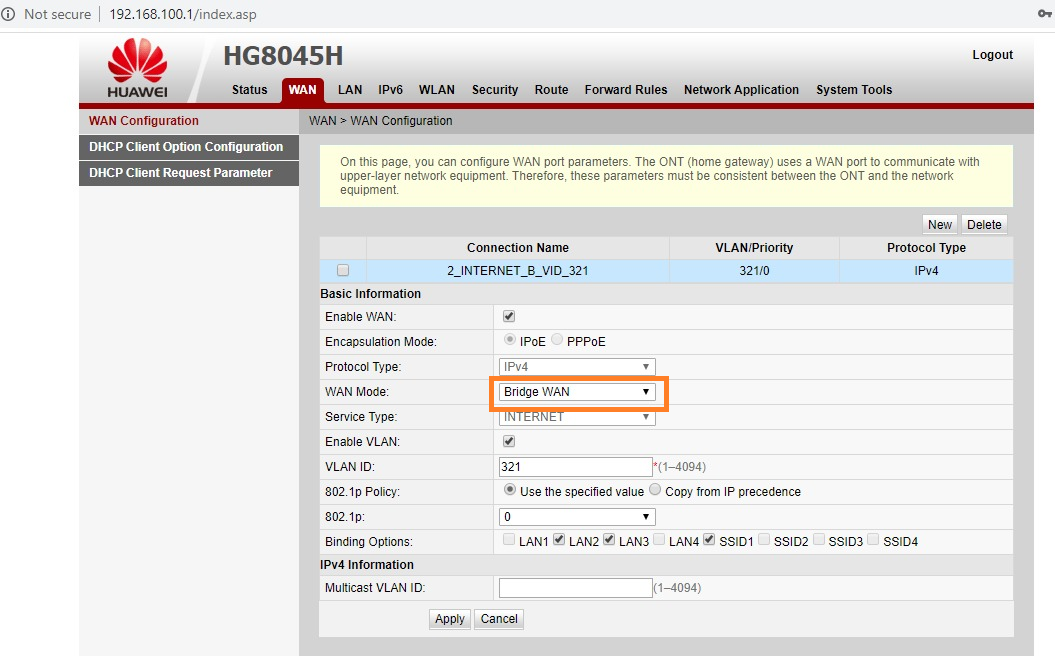Click the Apply button
Image resolution: width=1055 pixels, height=656 pixels.
[449, 619]
